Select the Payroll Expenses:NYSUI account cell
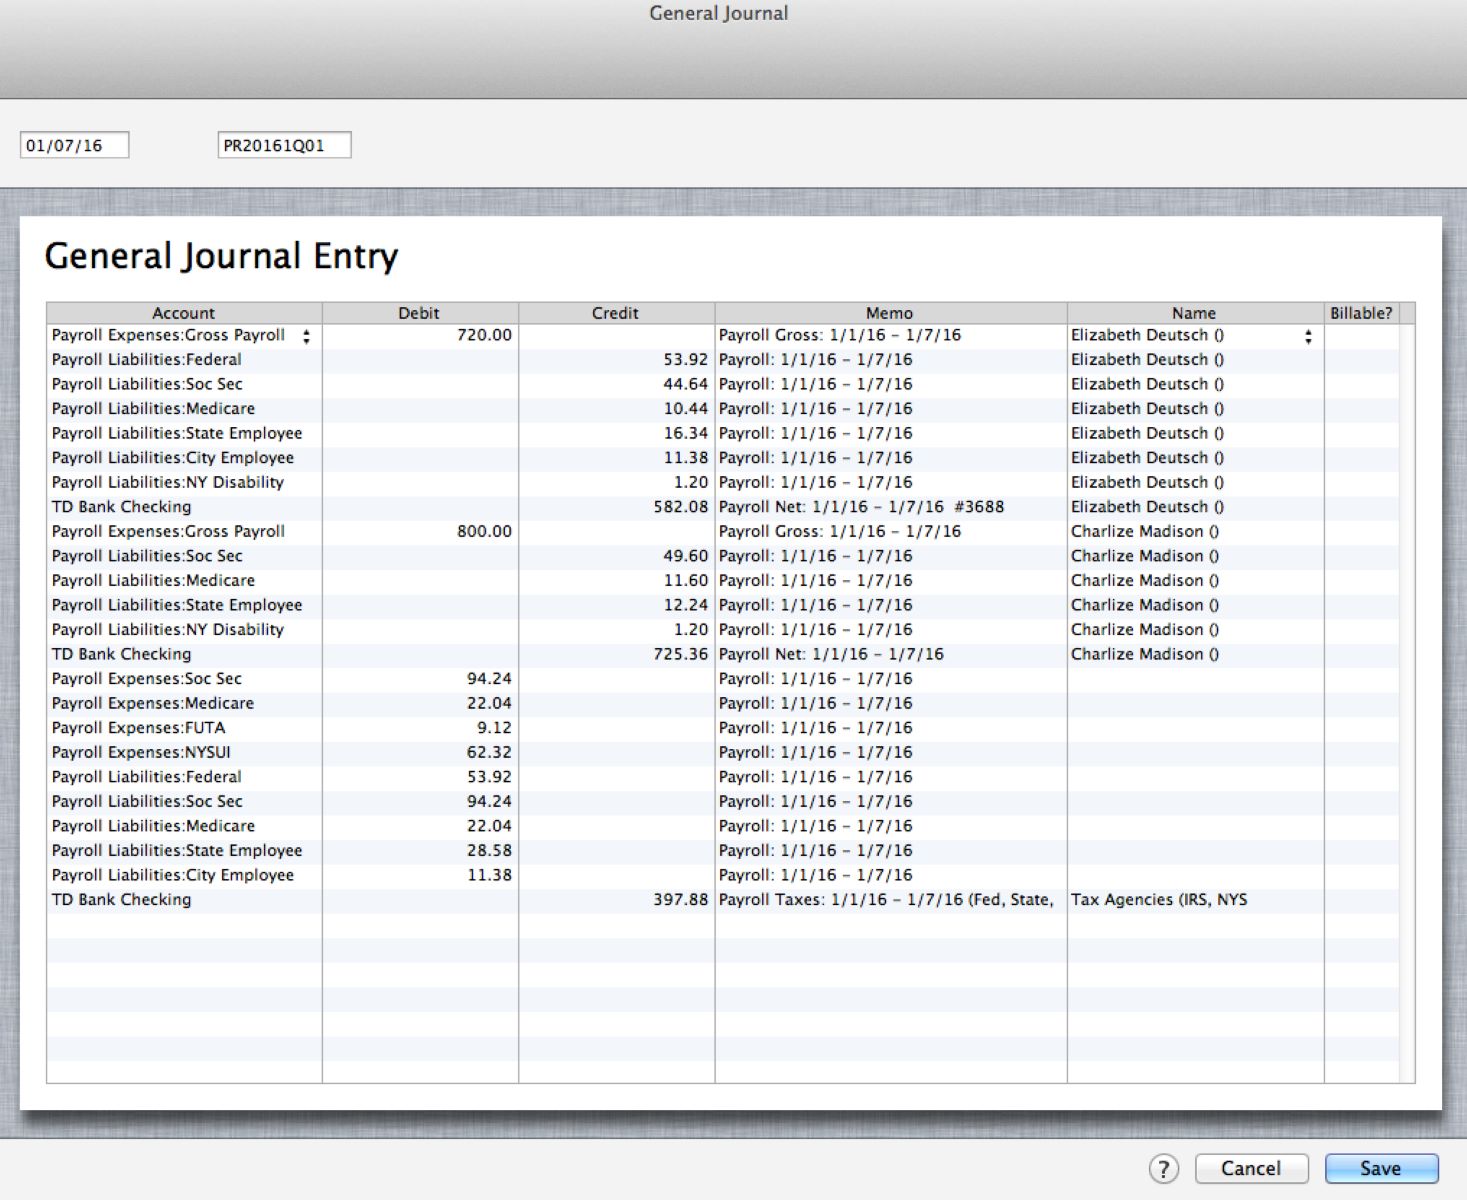Viewport: 1467px width, 1200px height. click(184, 752)
